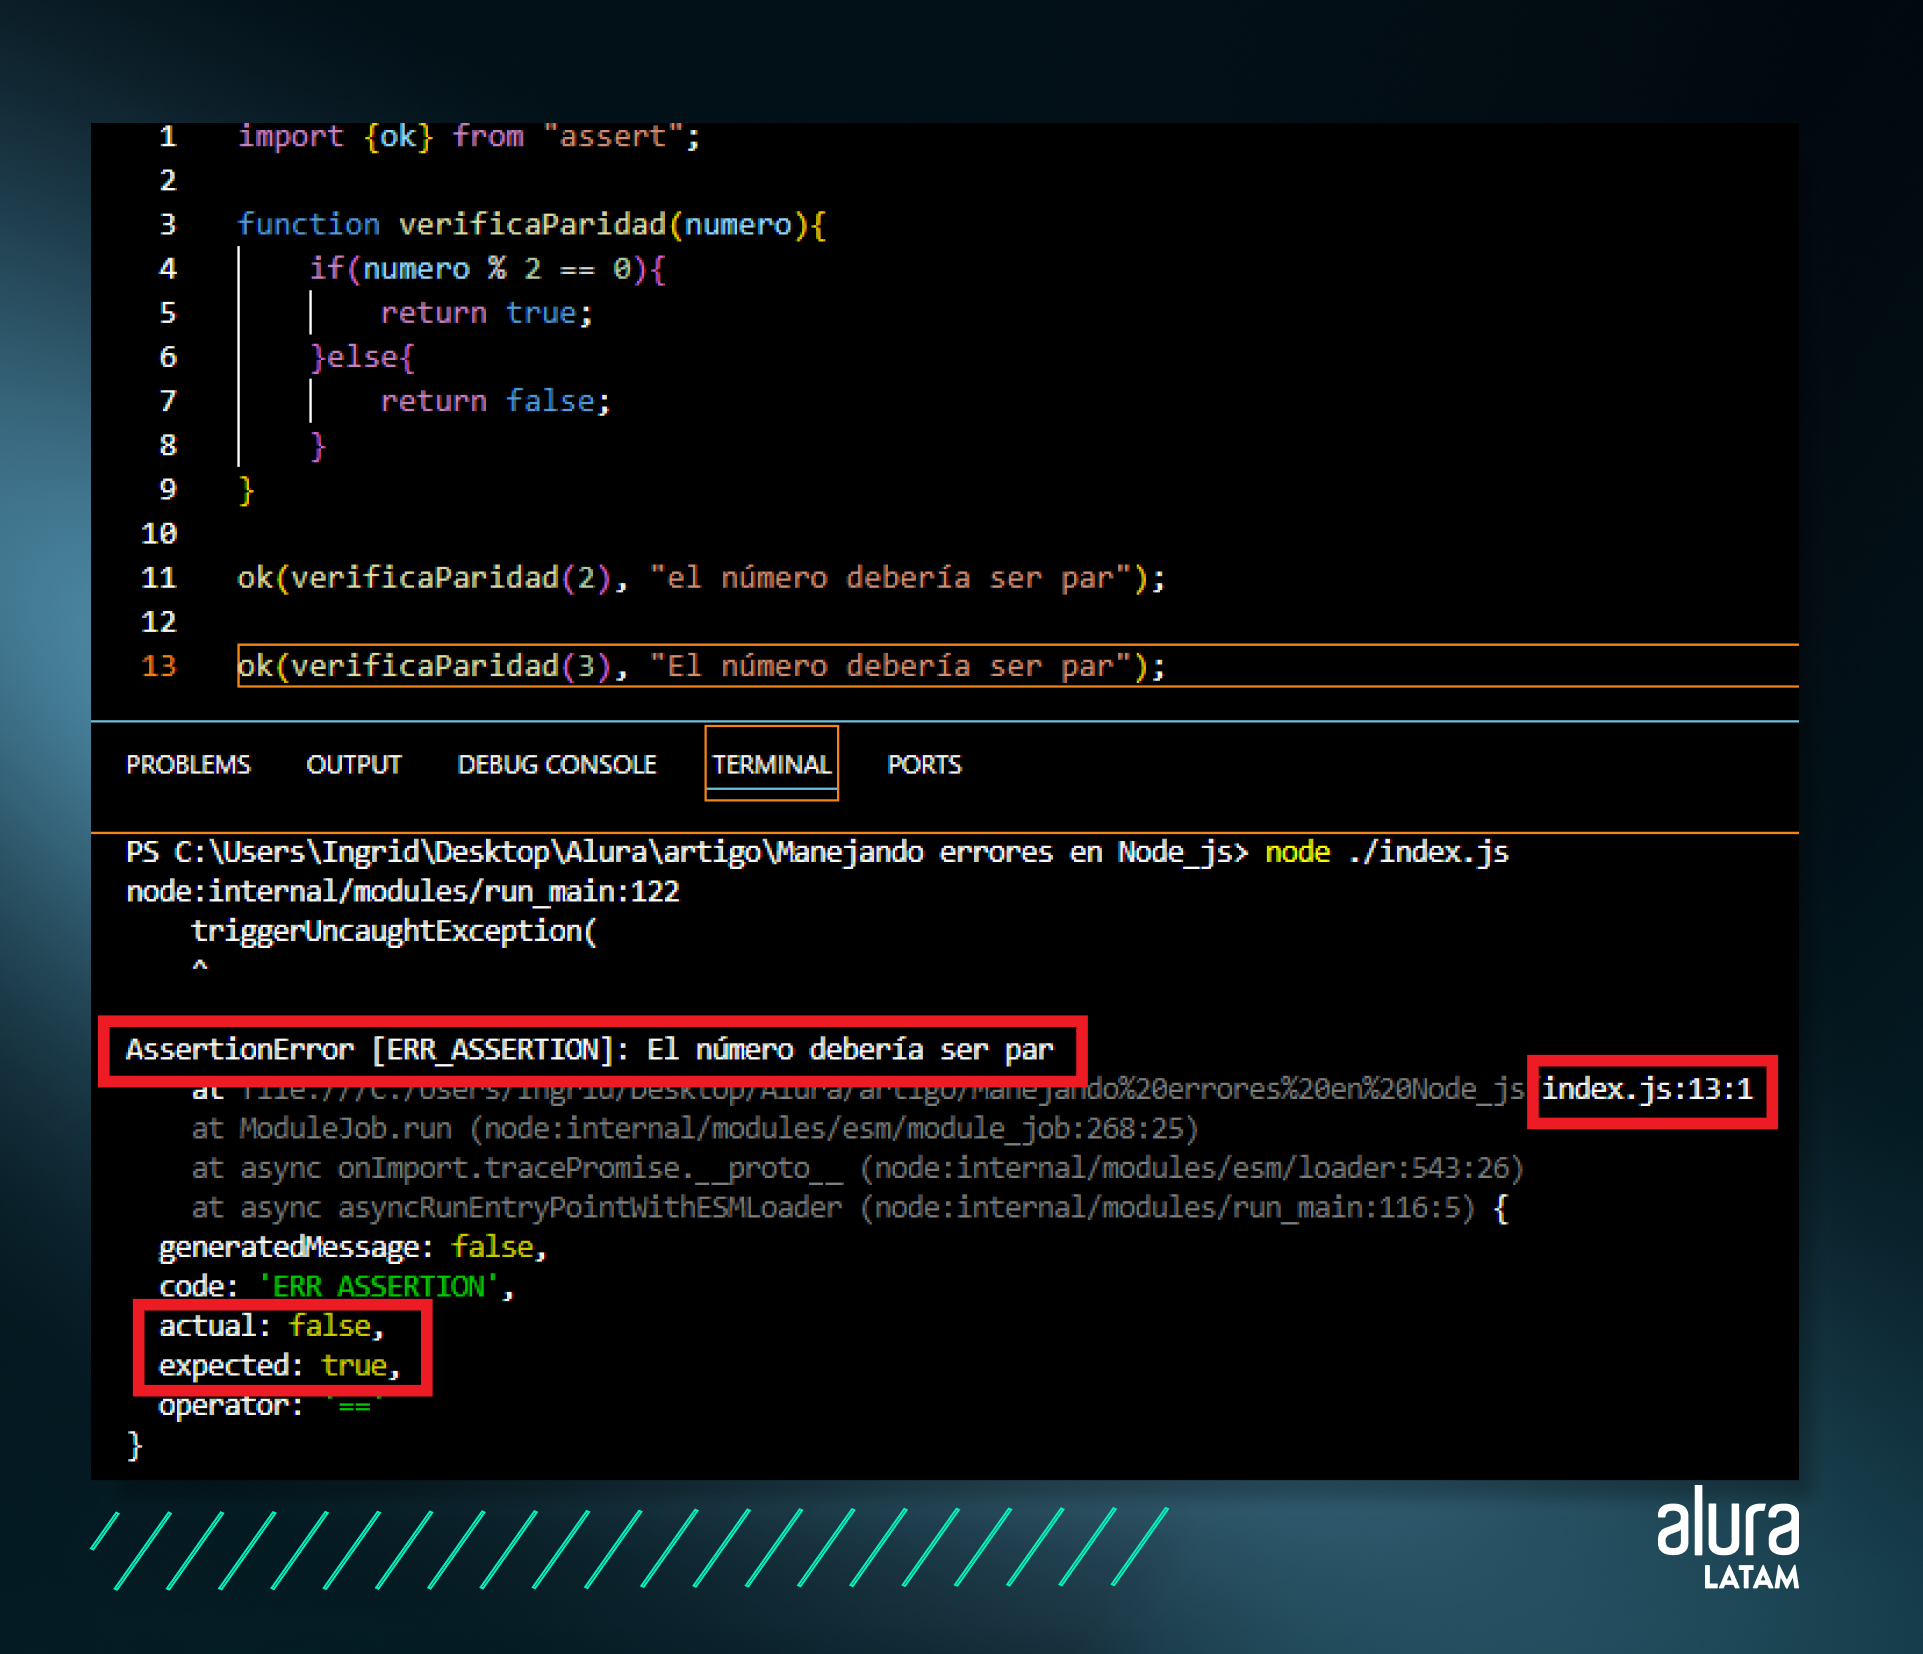Click the 'node:internal/modules/run_main:122' terminal line
The width and height of the screenshot is (1923, 1654).
[x=403, y=891]
